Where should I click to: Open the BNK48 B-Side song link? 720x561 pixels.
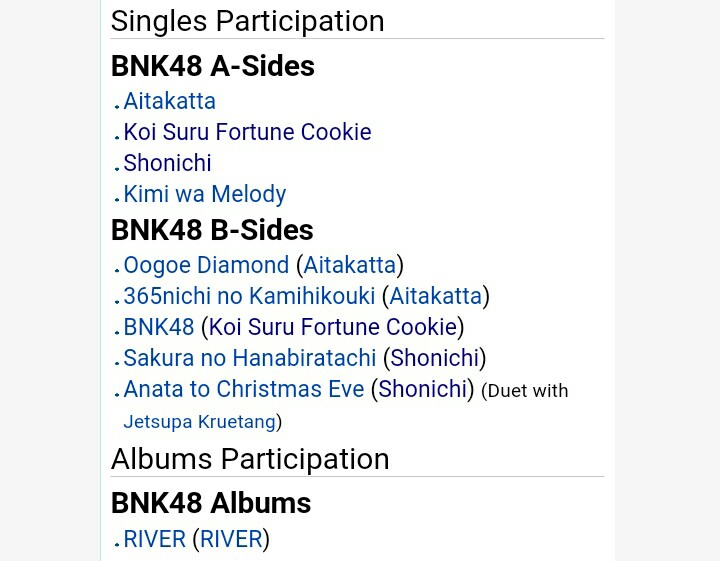(x=159, y=327)
